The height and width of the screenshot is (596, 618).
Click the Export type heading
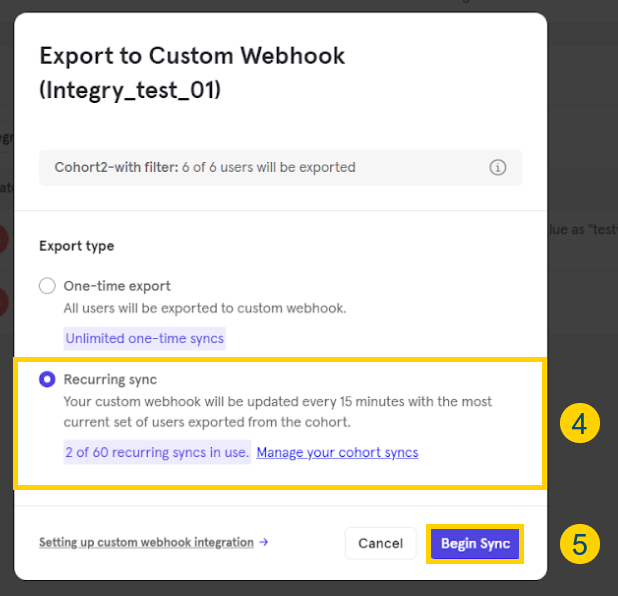coord(77,246)
